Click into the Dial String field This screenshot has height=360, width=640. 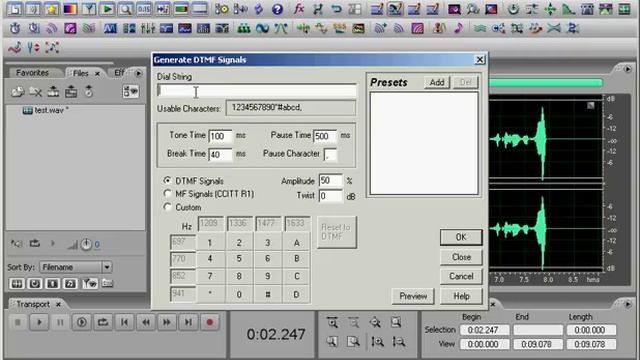click(256, 91)
